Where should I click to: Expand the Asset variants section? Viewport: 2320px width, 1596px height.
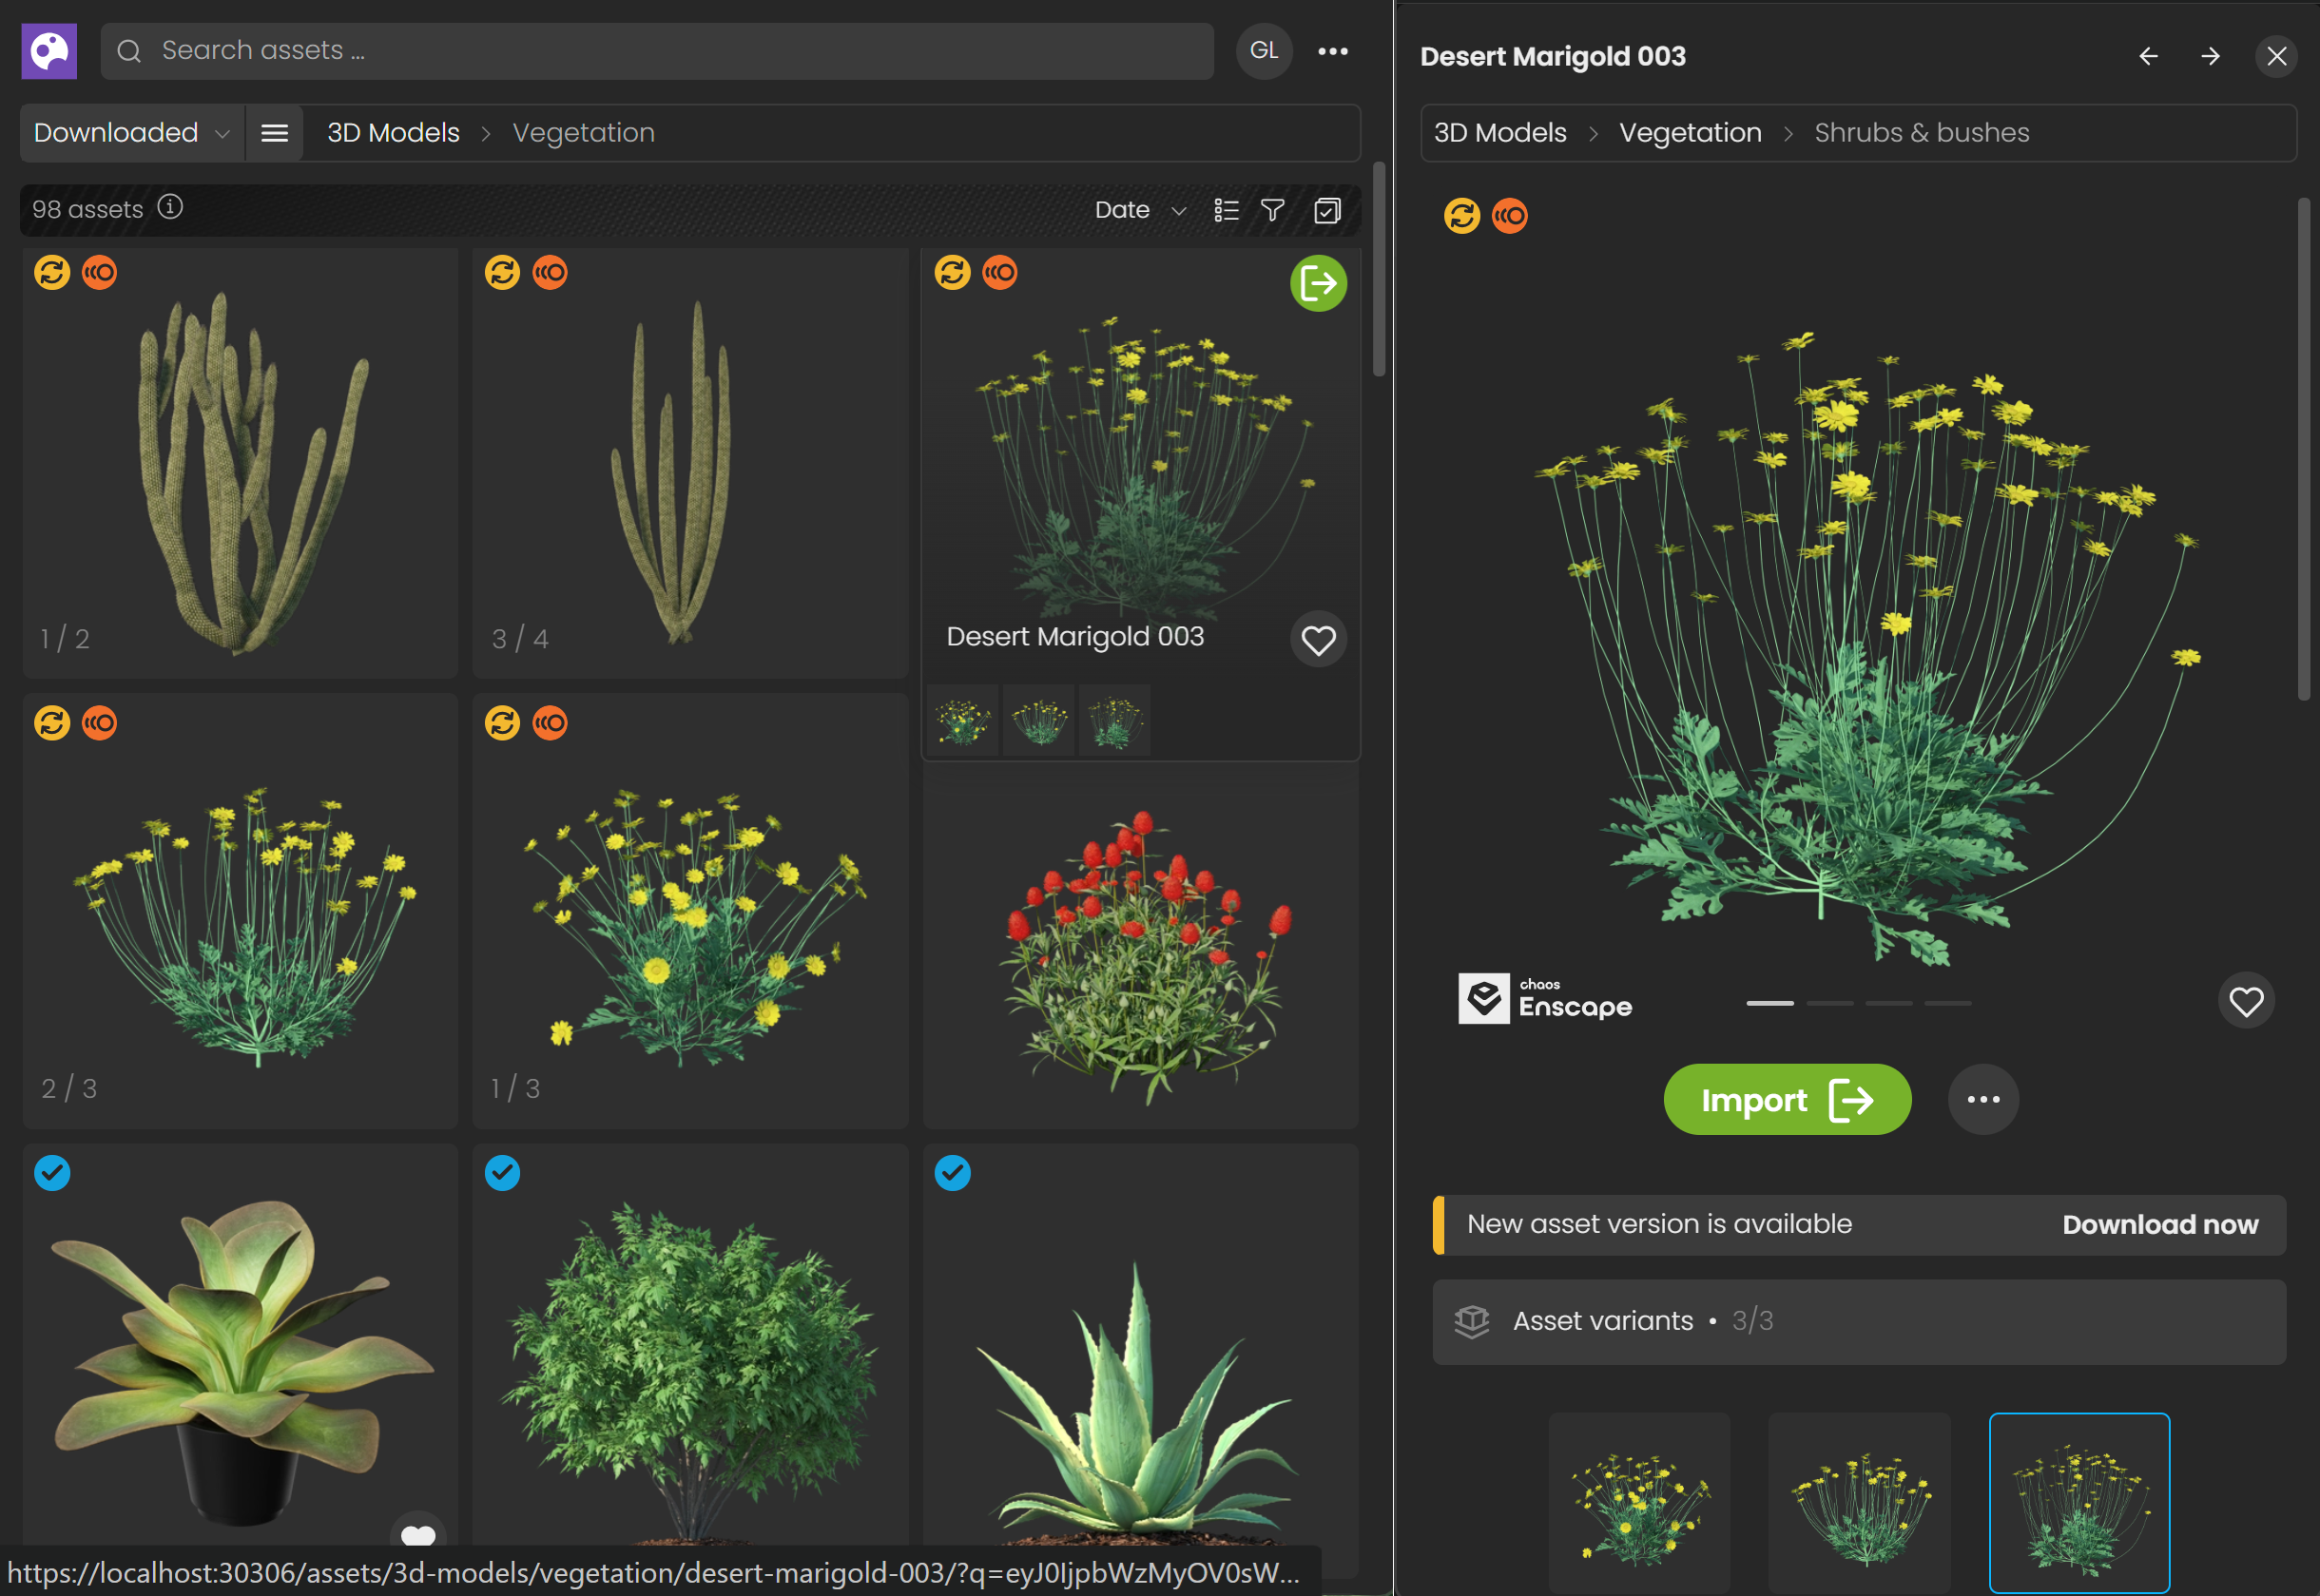pos(1859,1322)
